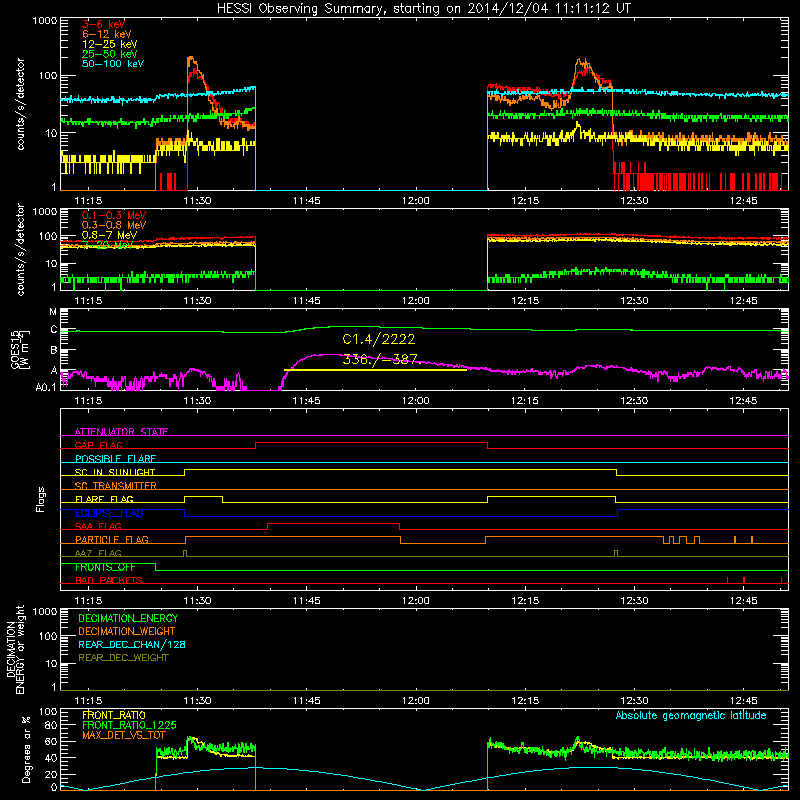Select the ATTENUATOR_STATE flag label
The width and height of the screenshot is (800, 800).
point(121,432)
